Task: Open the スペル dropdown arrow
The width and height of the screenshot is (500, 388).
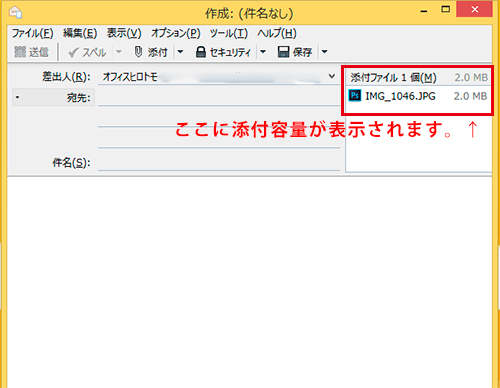Action: 119,52
